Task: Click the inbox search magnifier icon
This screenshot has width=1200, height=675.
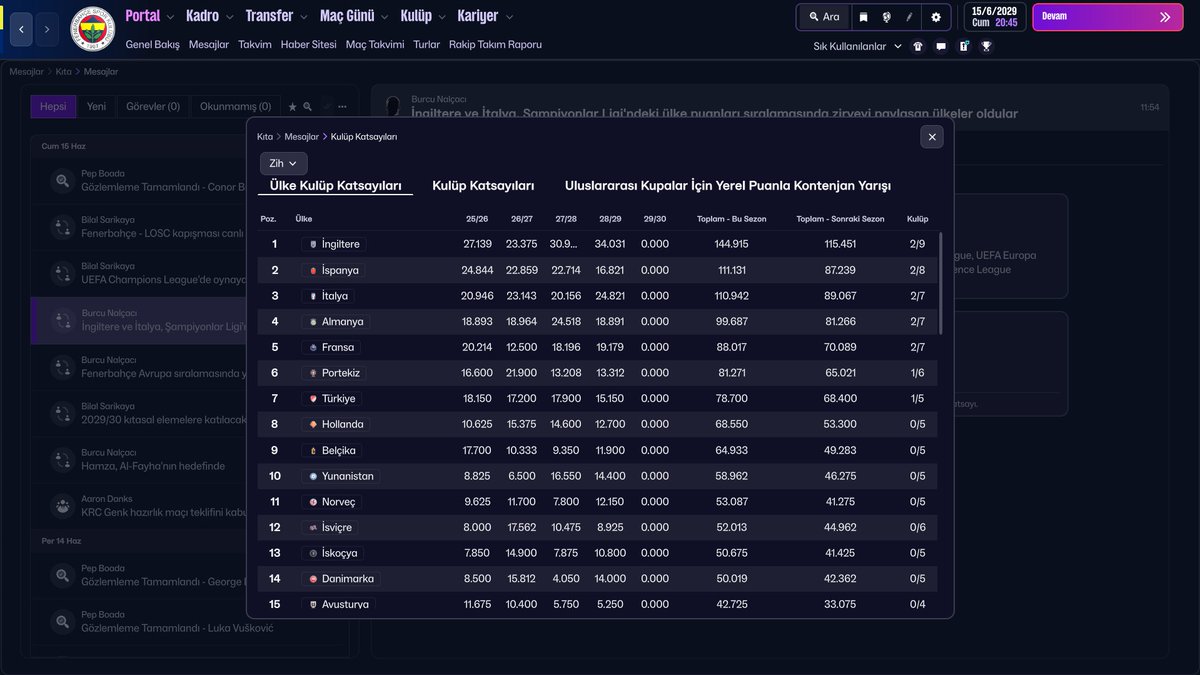Action: (x=308, y=106)
